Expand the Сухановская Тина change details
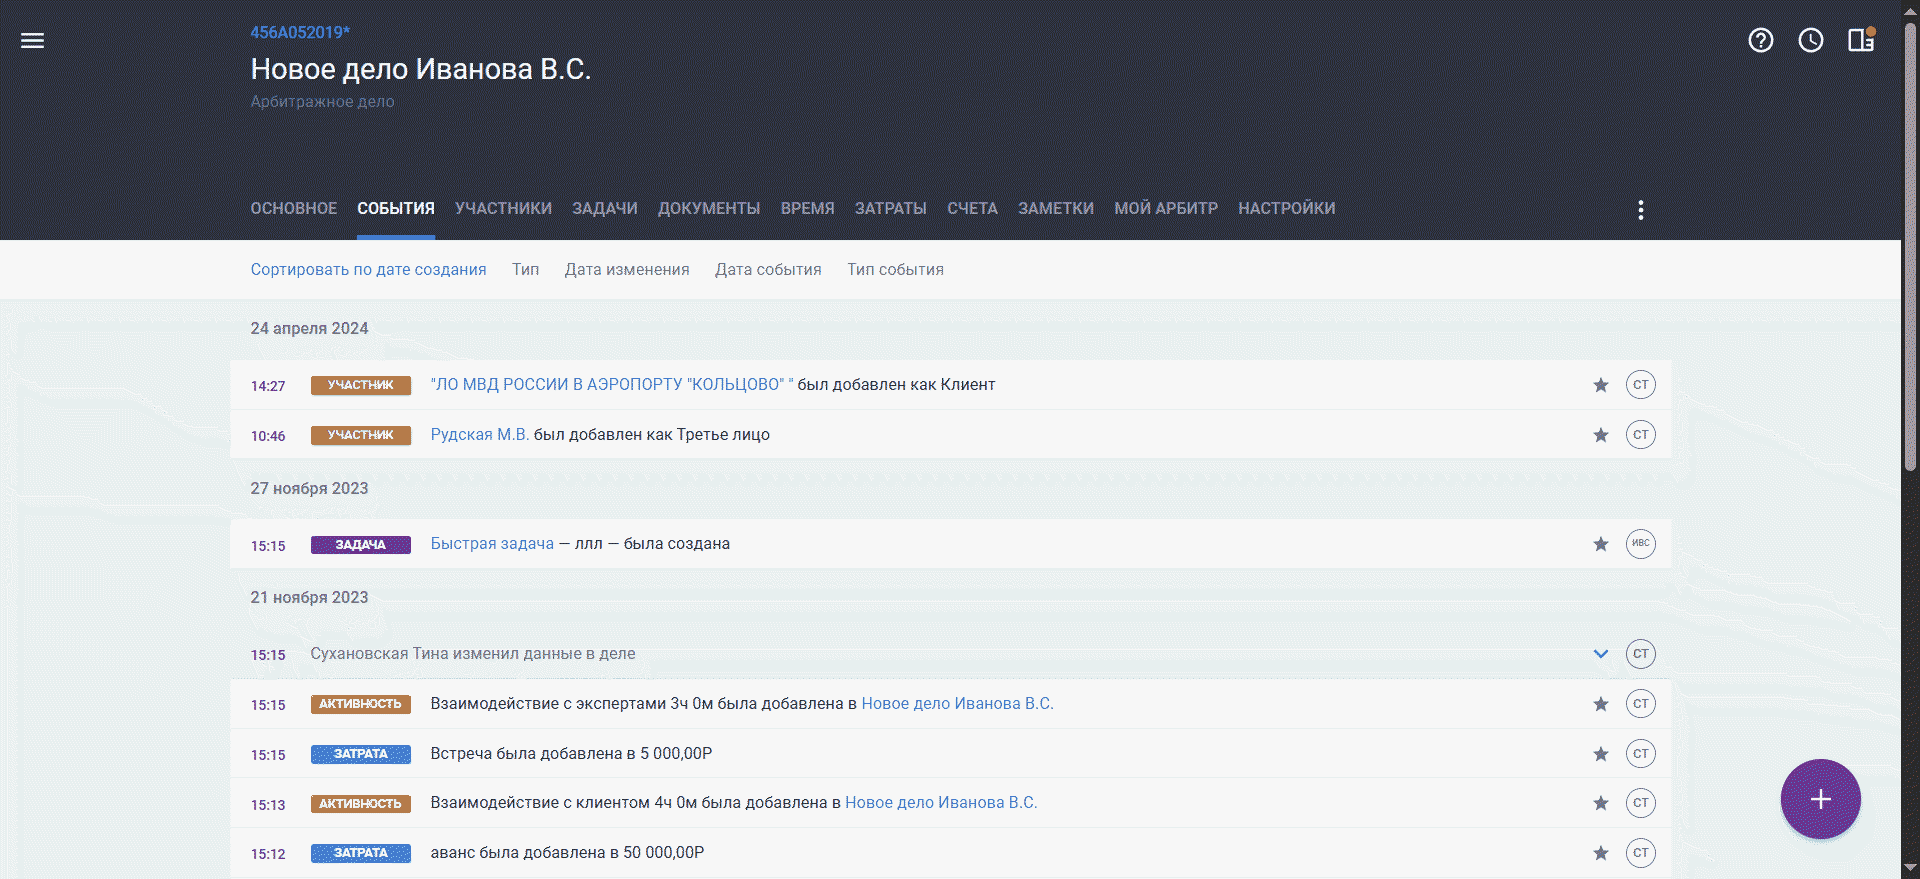 (1600, 654)
